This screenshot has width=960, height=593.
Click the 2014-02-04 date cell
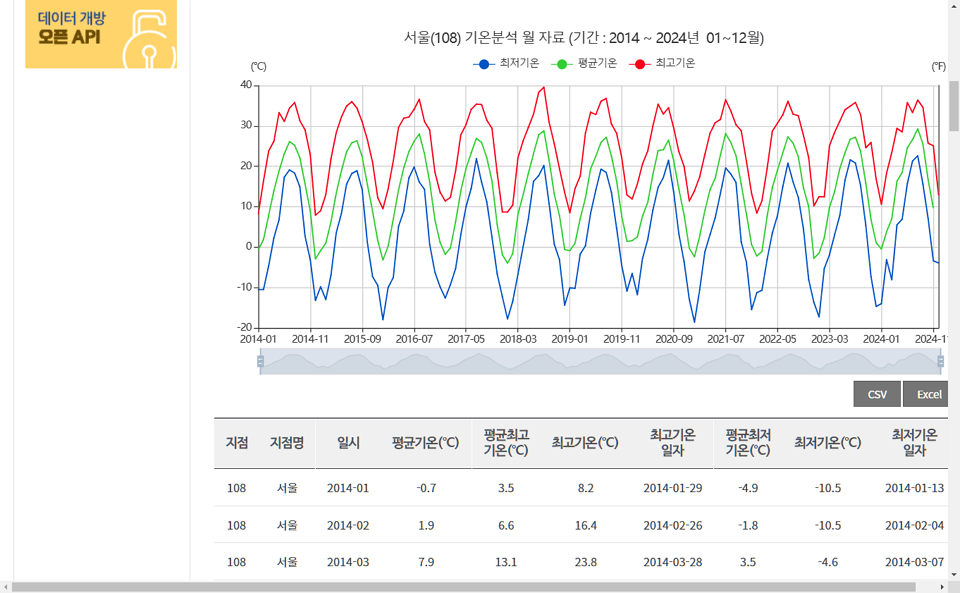coord(915,526)
